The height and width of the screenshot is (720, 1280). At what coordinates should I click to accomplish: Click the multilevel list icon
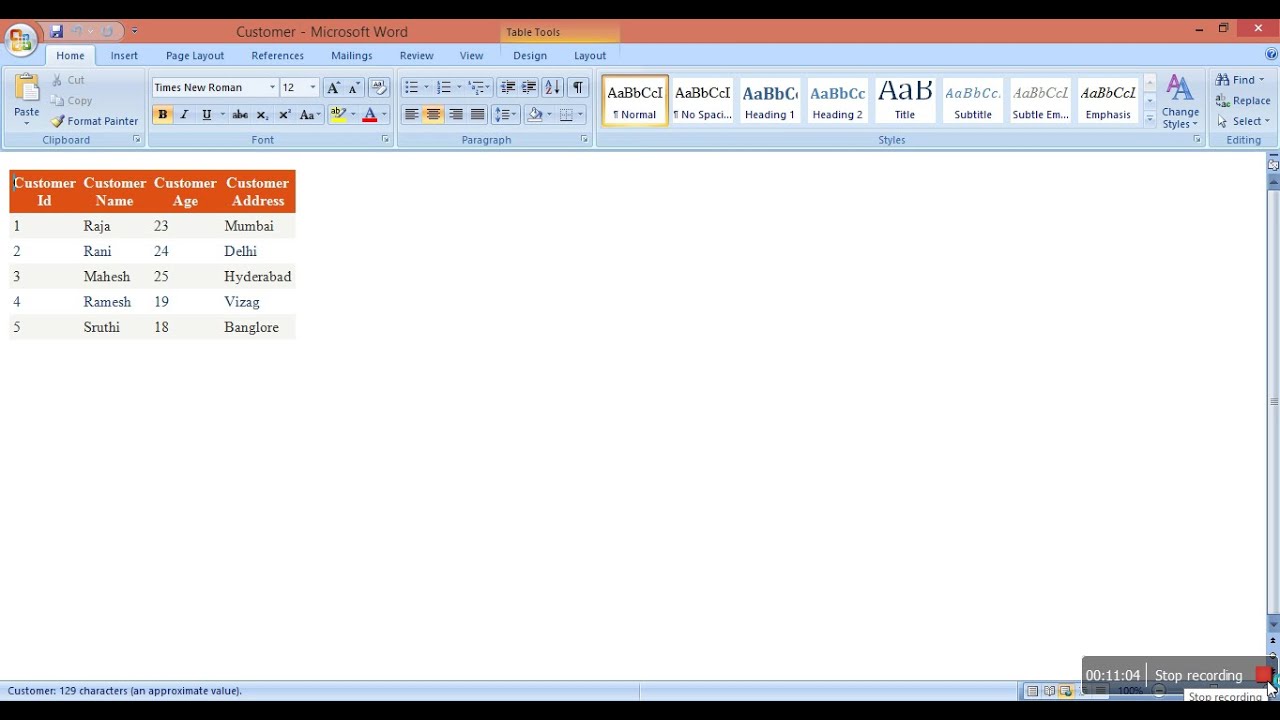[x=476, y=88]
